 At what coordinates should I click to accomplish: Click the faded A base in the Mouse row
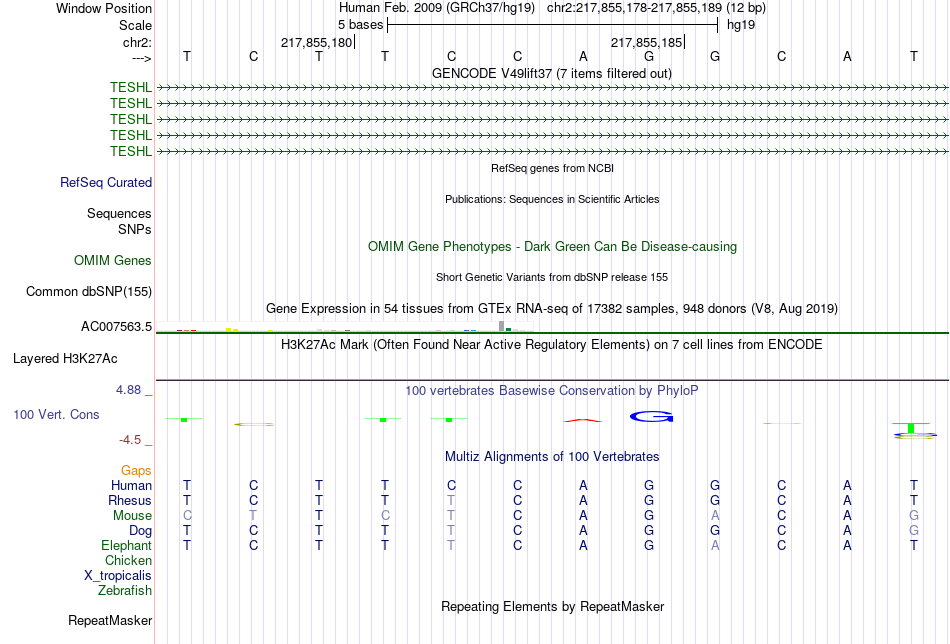coord(715,516)
